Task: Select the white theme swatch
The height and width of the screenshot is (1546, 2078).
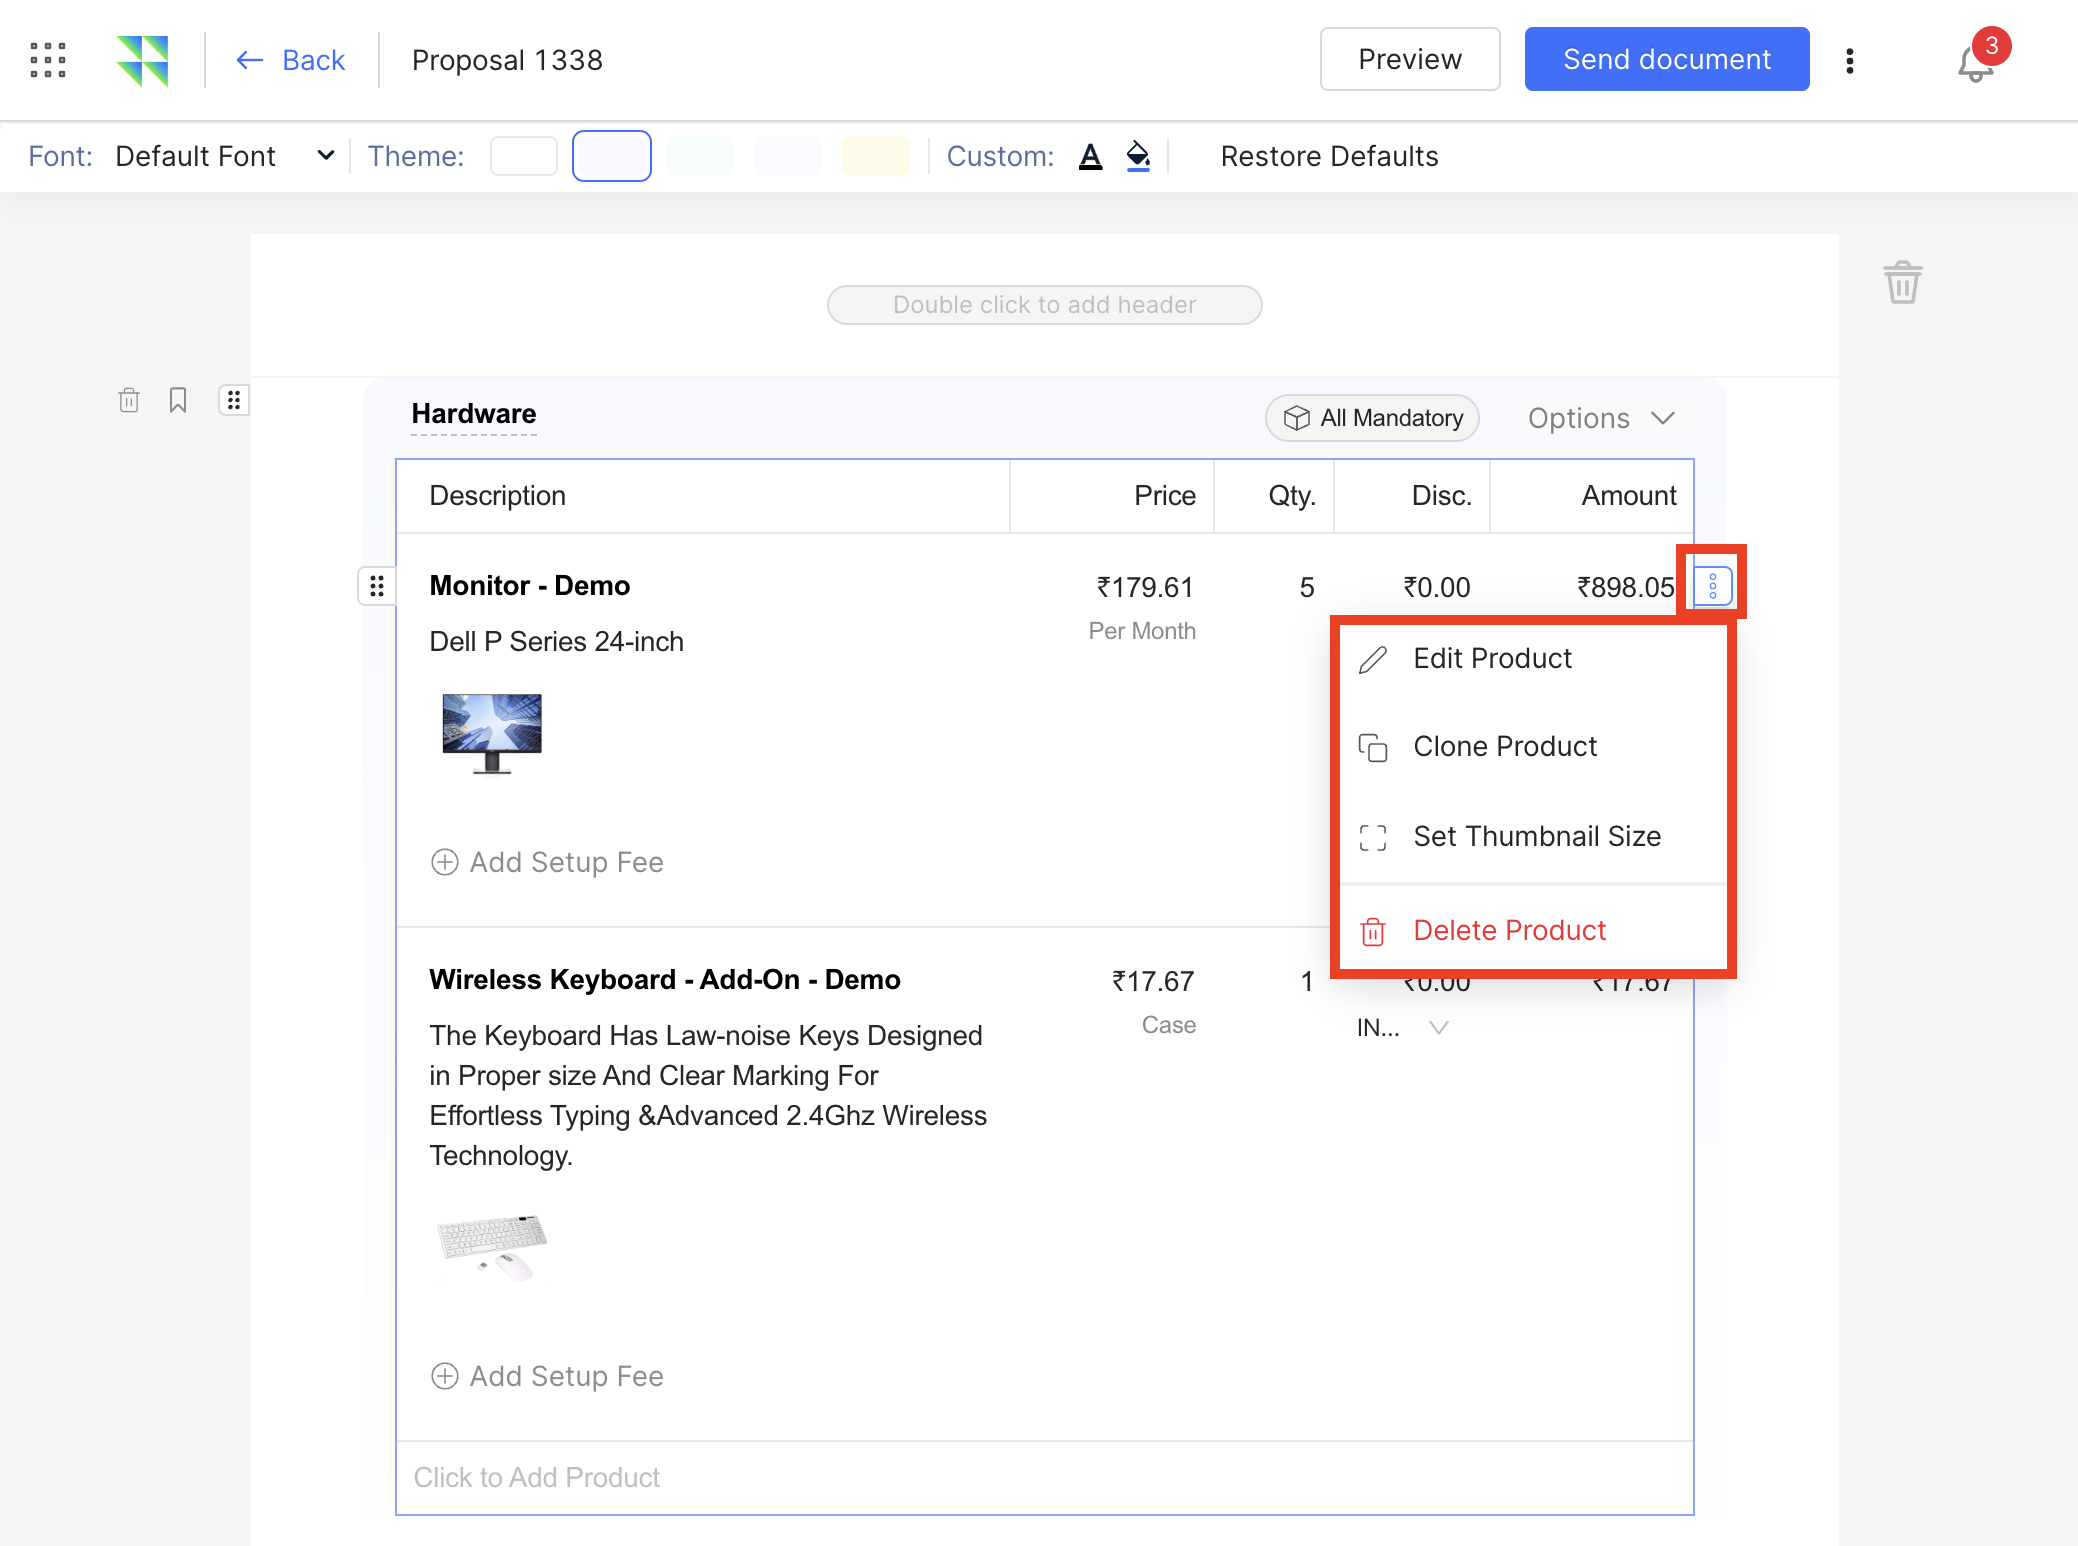Action: (x=524, y=156)
